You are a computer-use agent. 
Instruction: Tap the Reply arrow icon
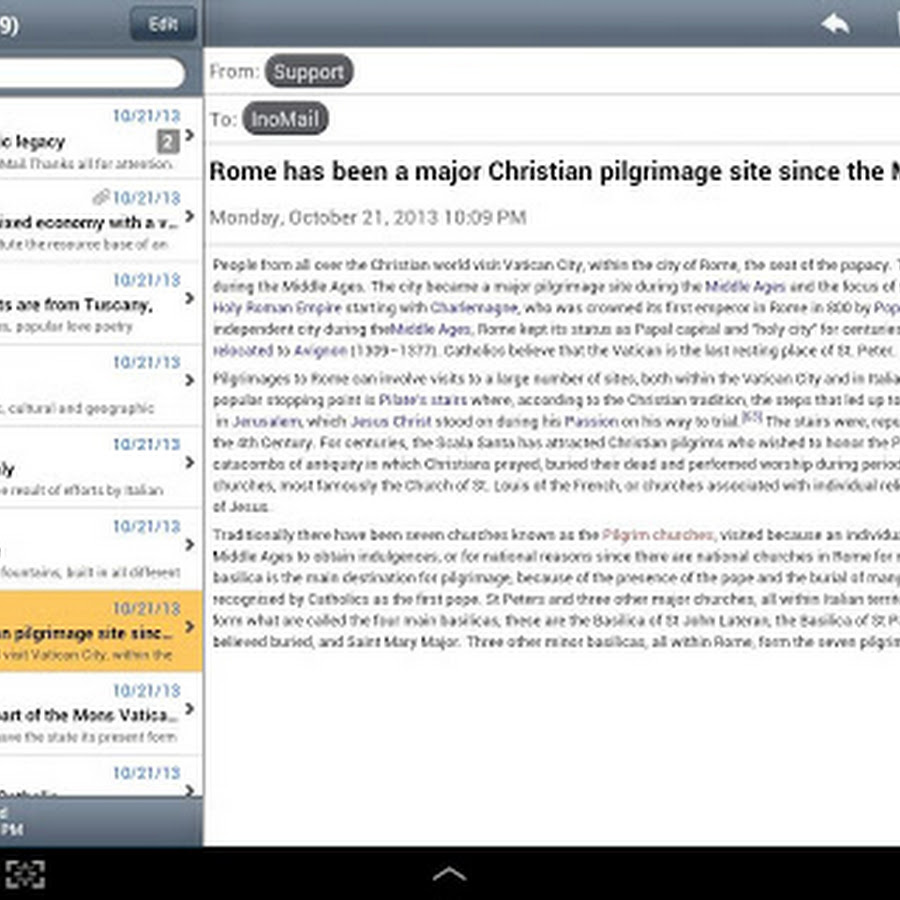pyautogui.click(x=837, y=22)
